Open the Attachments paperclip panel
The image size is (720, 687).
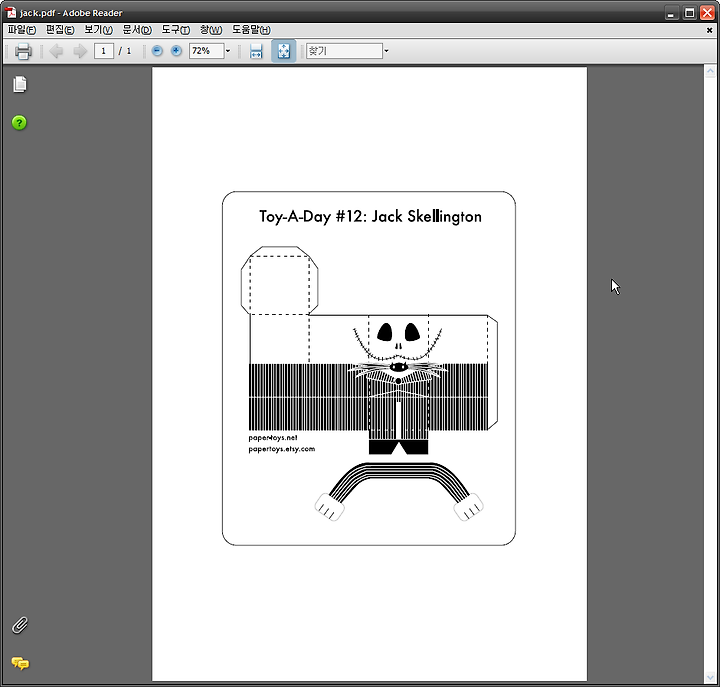pyautogui.click(x=20, y=625)
